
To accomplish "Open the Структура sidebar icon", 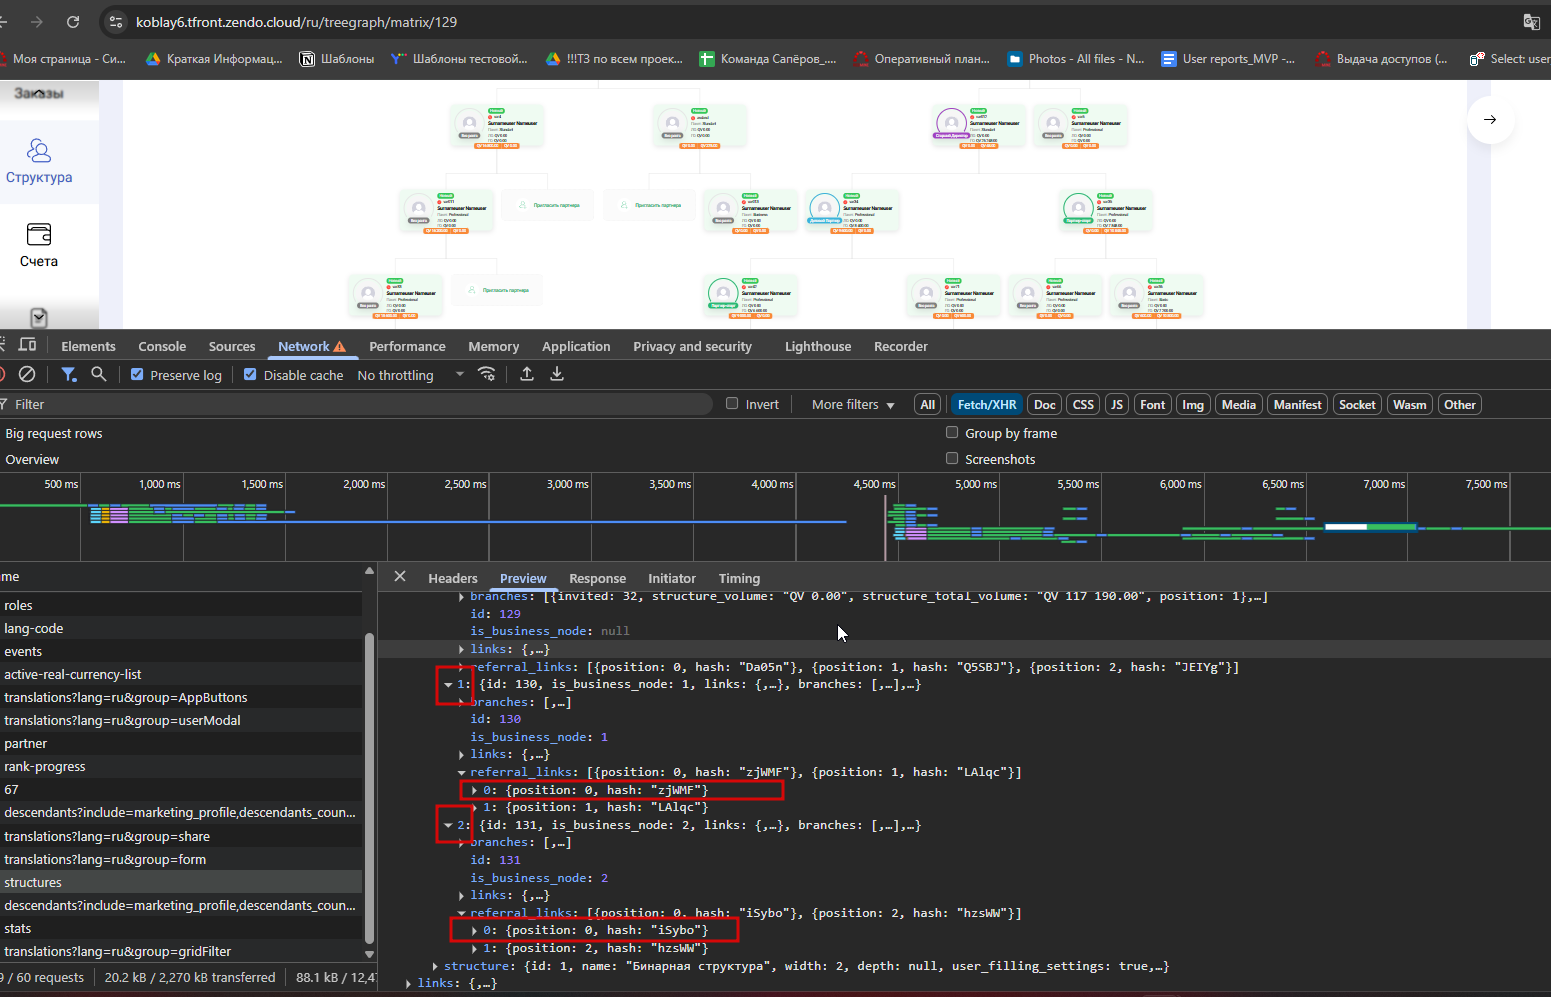I will [39, 151].
